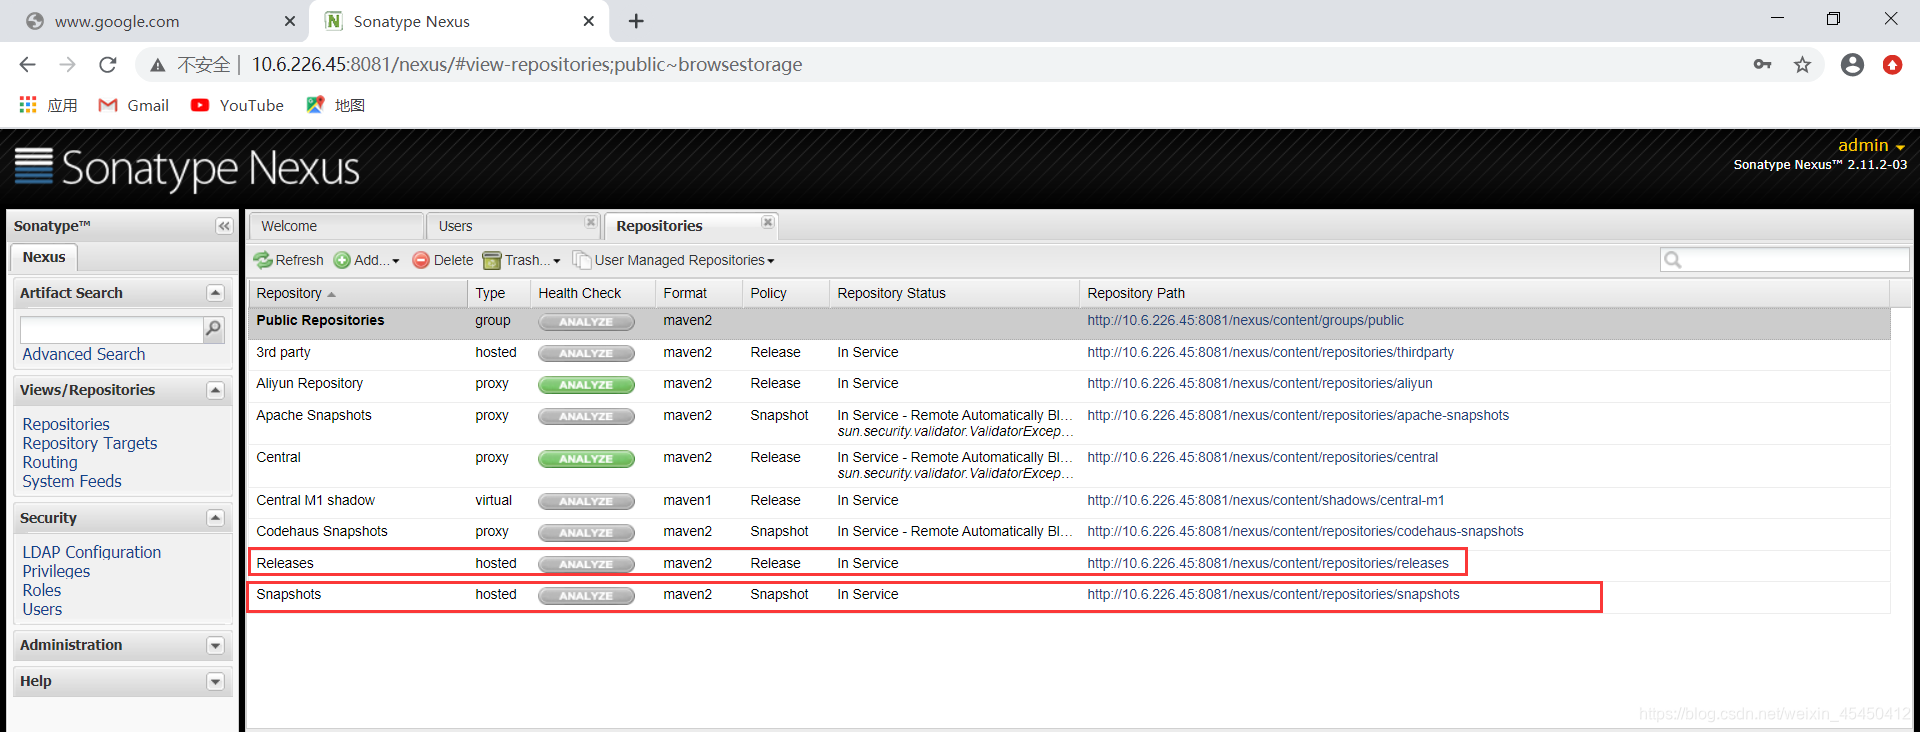Open Routing link in sidebar

point(50,462)
